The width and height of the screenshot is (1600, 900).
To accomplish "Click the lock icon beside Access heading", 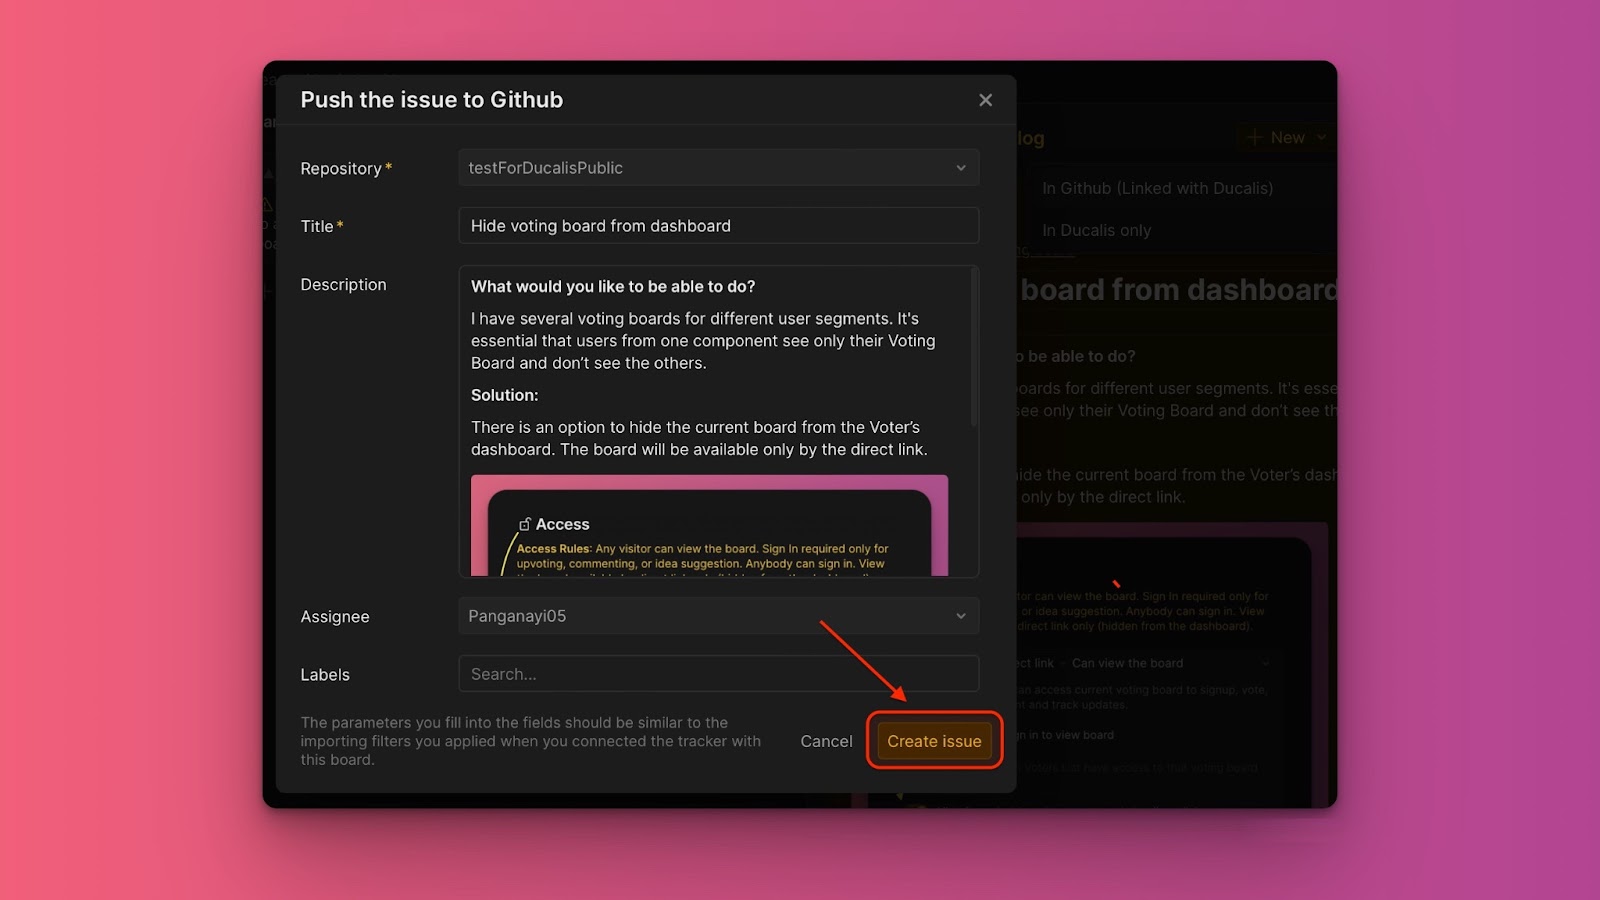I will 524,524.
